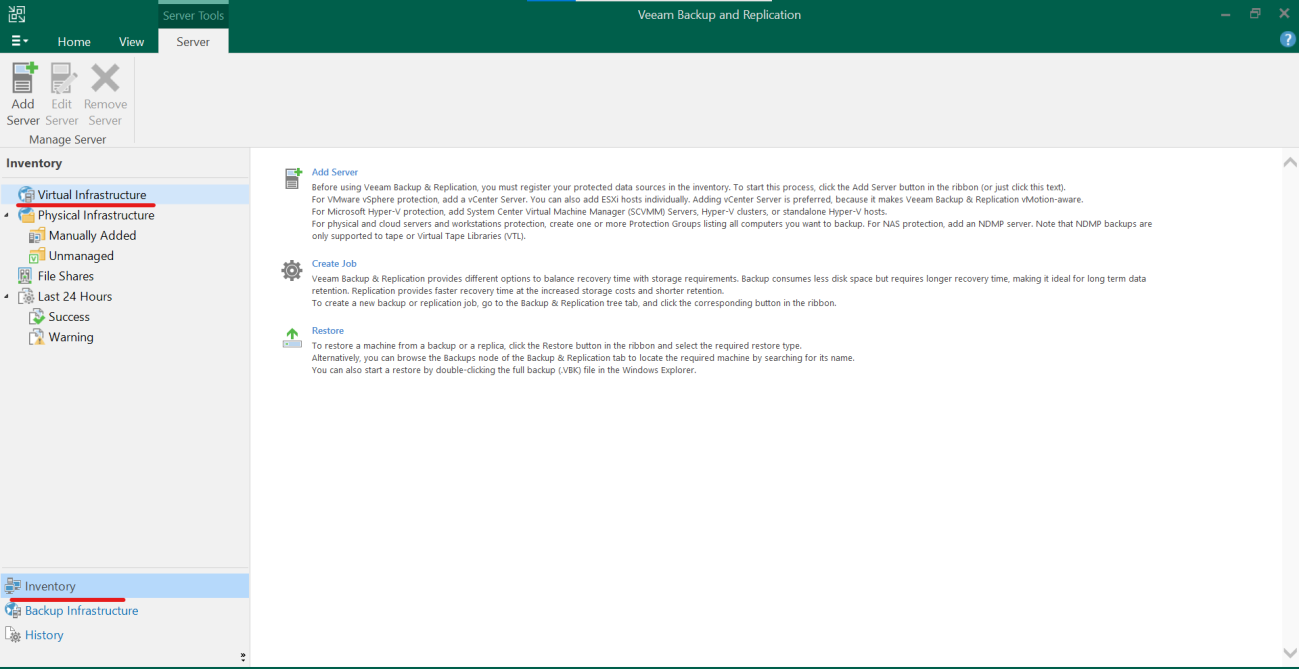Click the Add Server ribbon icon
This screenshot has height=669, width=1299.
23,80
